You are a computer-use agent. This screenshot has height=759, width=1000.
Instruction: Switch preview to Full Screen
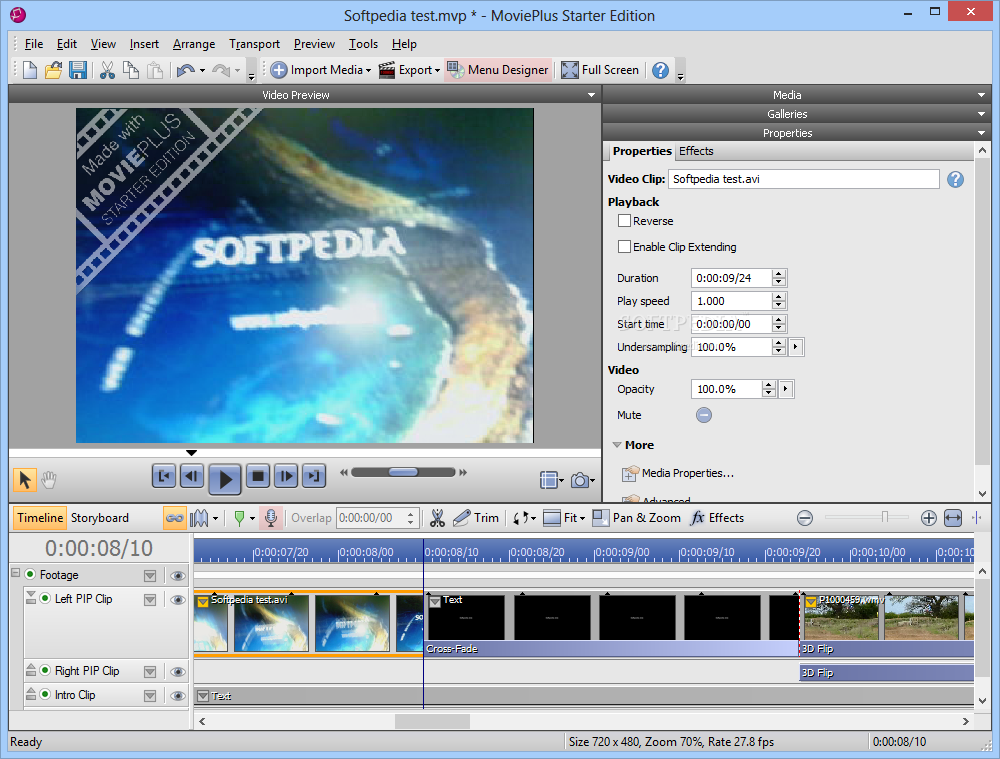599,70
